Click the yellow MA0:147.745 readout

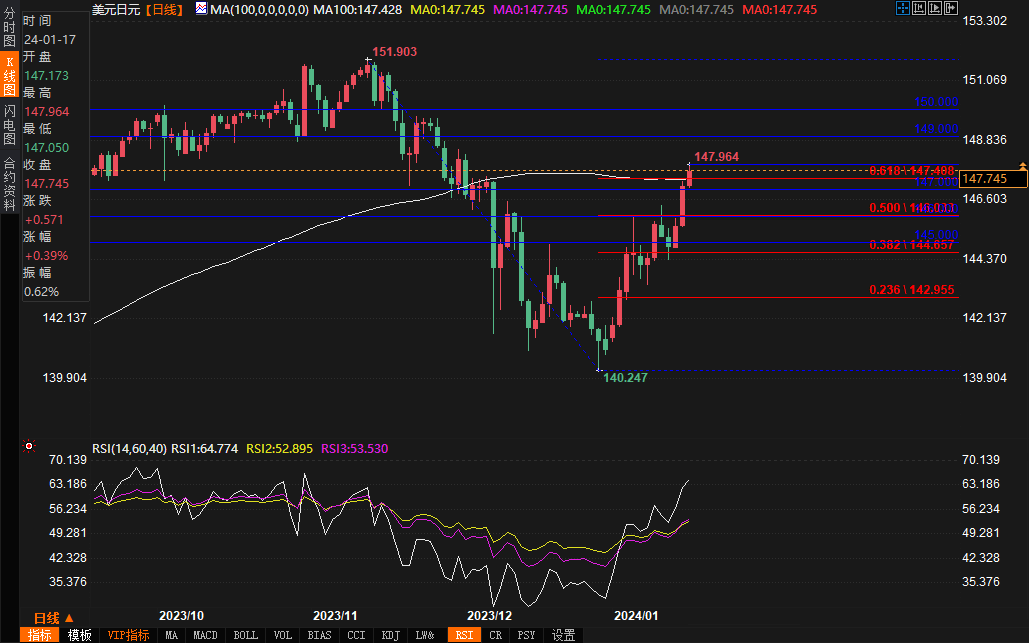pyautogui.click(x=448, y=10)
